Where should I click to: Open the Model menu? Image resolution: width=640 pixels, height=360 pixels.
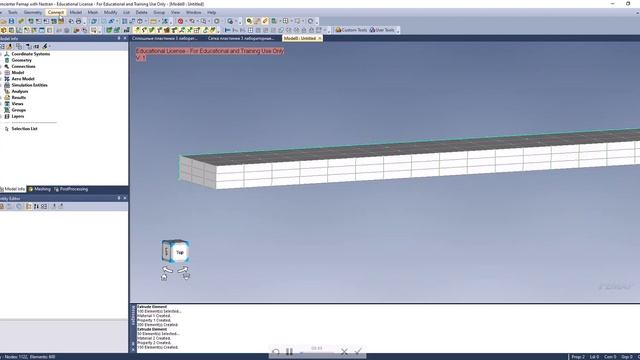[76, 13]
